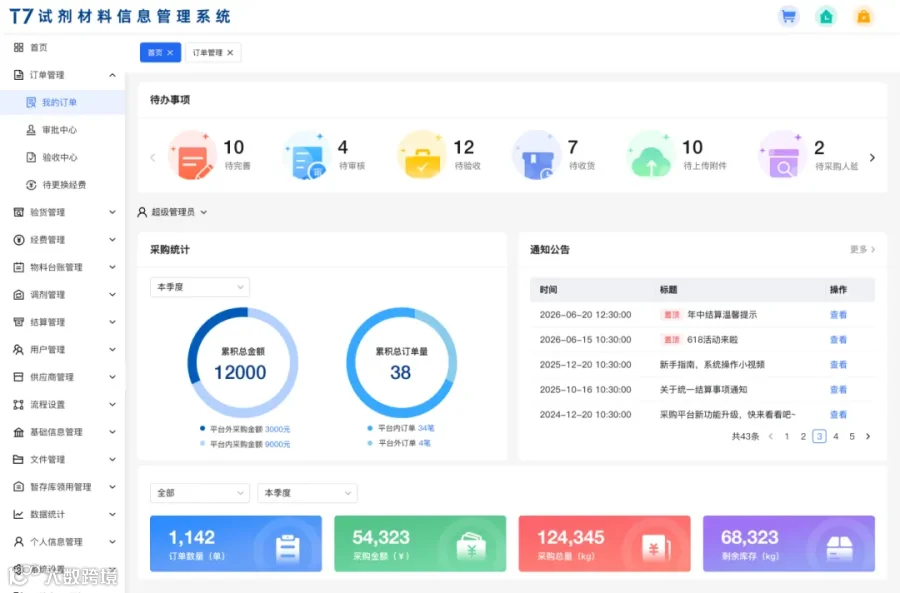Image resolution: width=900 pixels, height=593 pixels.
Task: Click the red 采购总量 stat card
Action: (604, 544)
